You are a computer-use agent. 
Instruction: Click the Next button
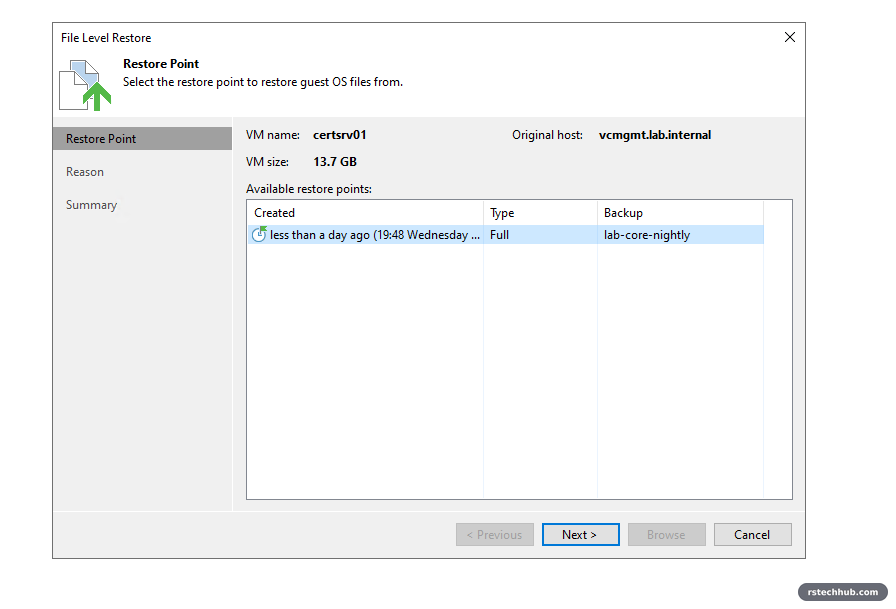point(581,535)
